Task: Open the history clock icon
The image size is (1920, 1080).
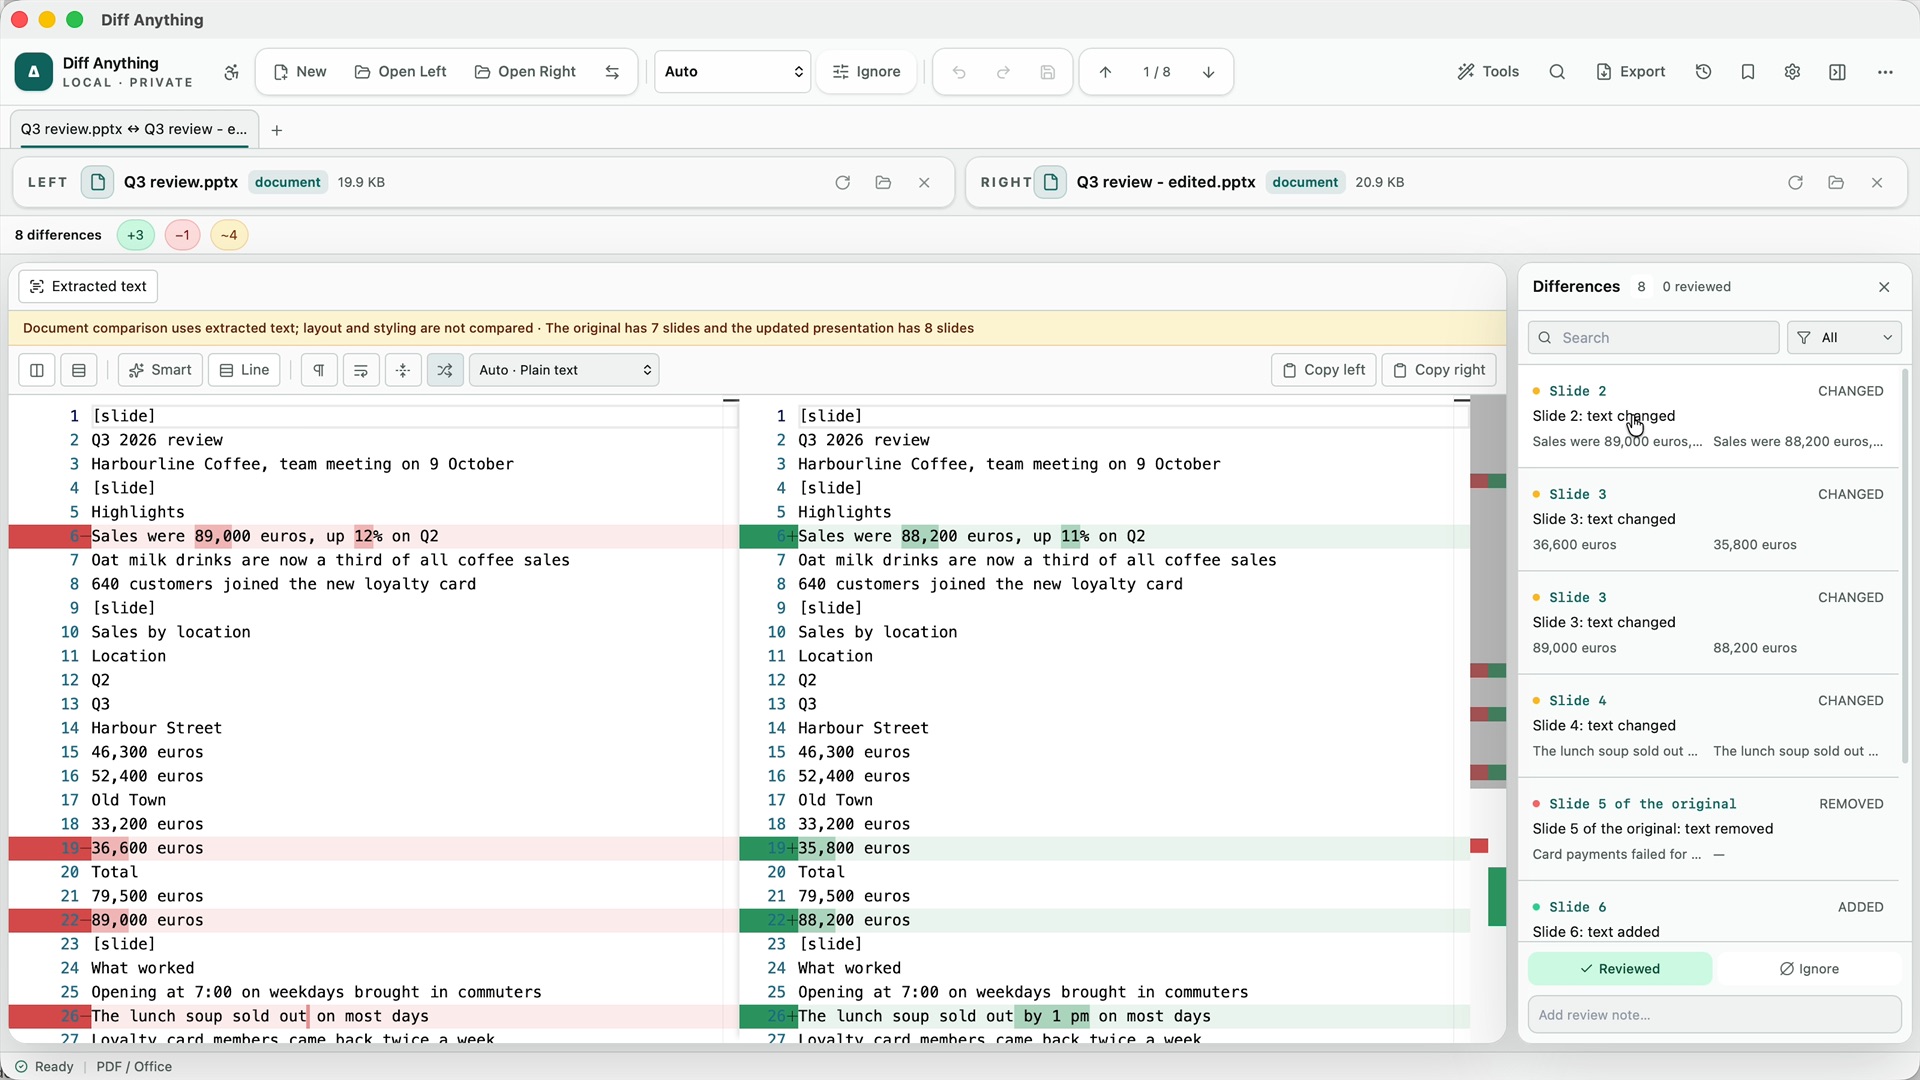Action: [1704, 72]
